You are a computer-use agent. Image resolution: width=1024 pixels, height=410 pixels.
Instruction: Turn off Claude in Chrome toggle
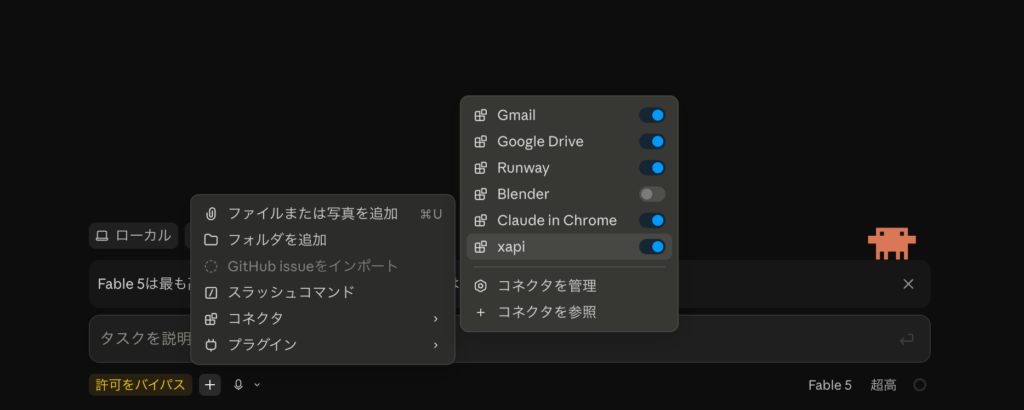point(652,221)
